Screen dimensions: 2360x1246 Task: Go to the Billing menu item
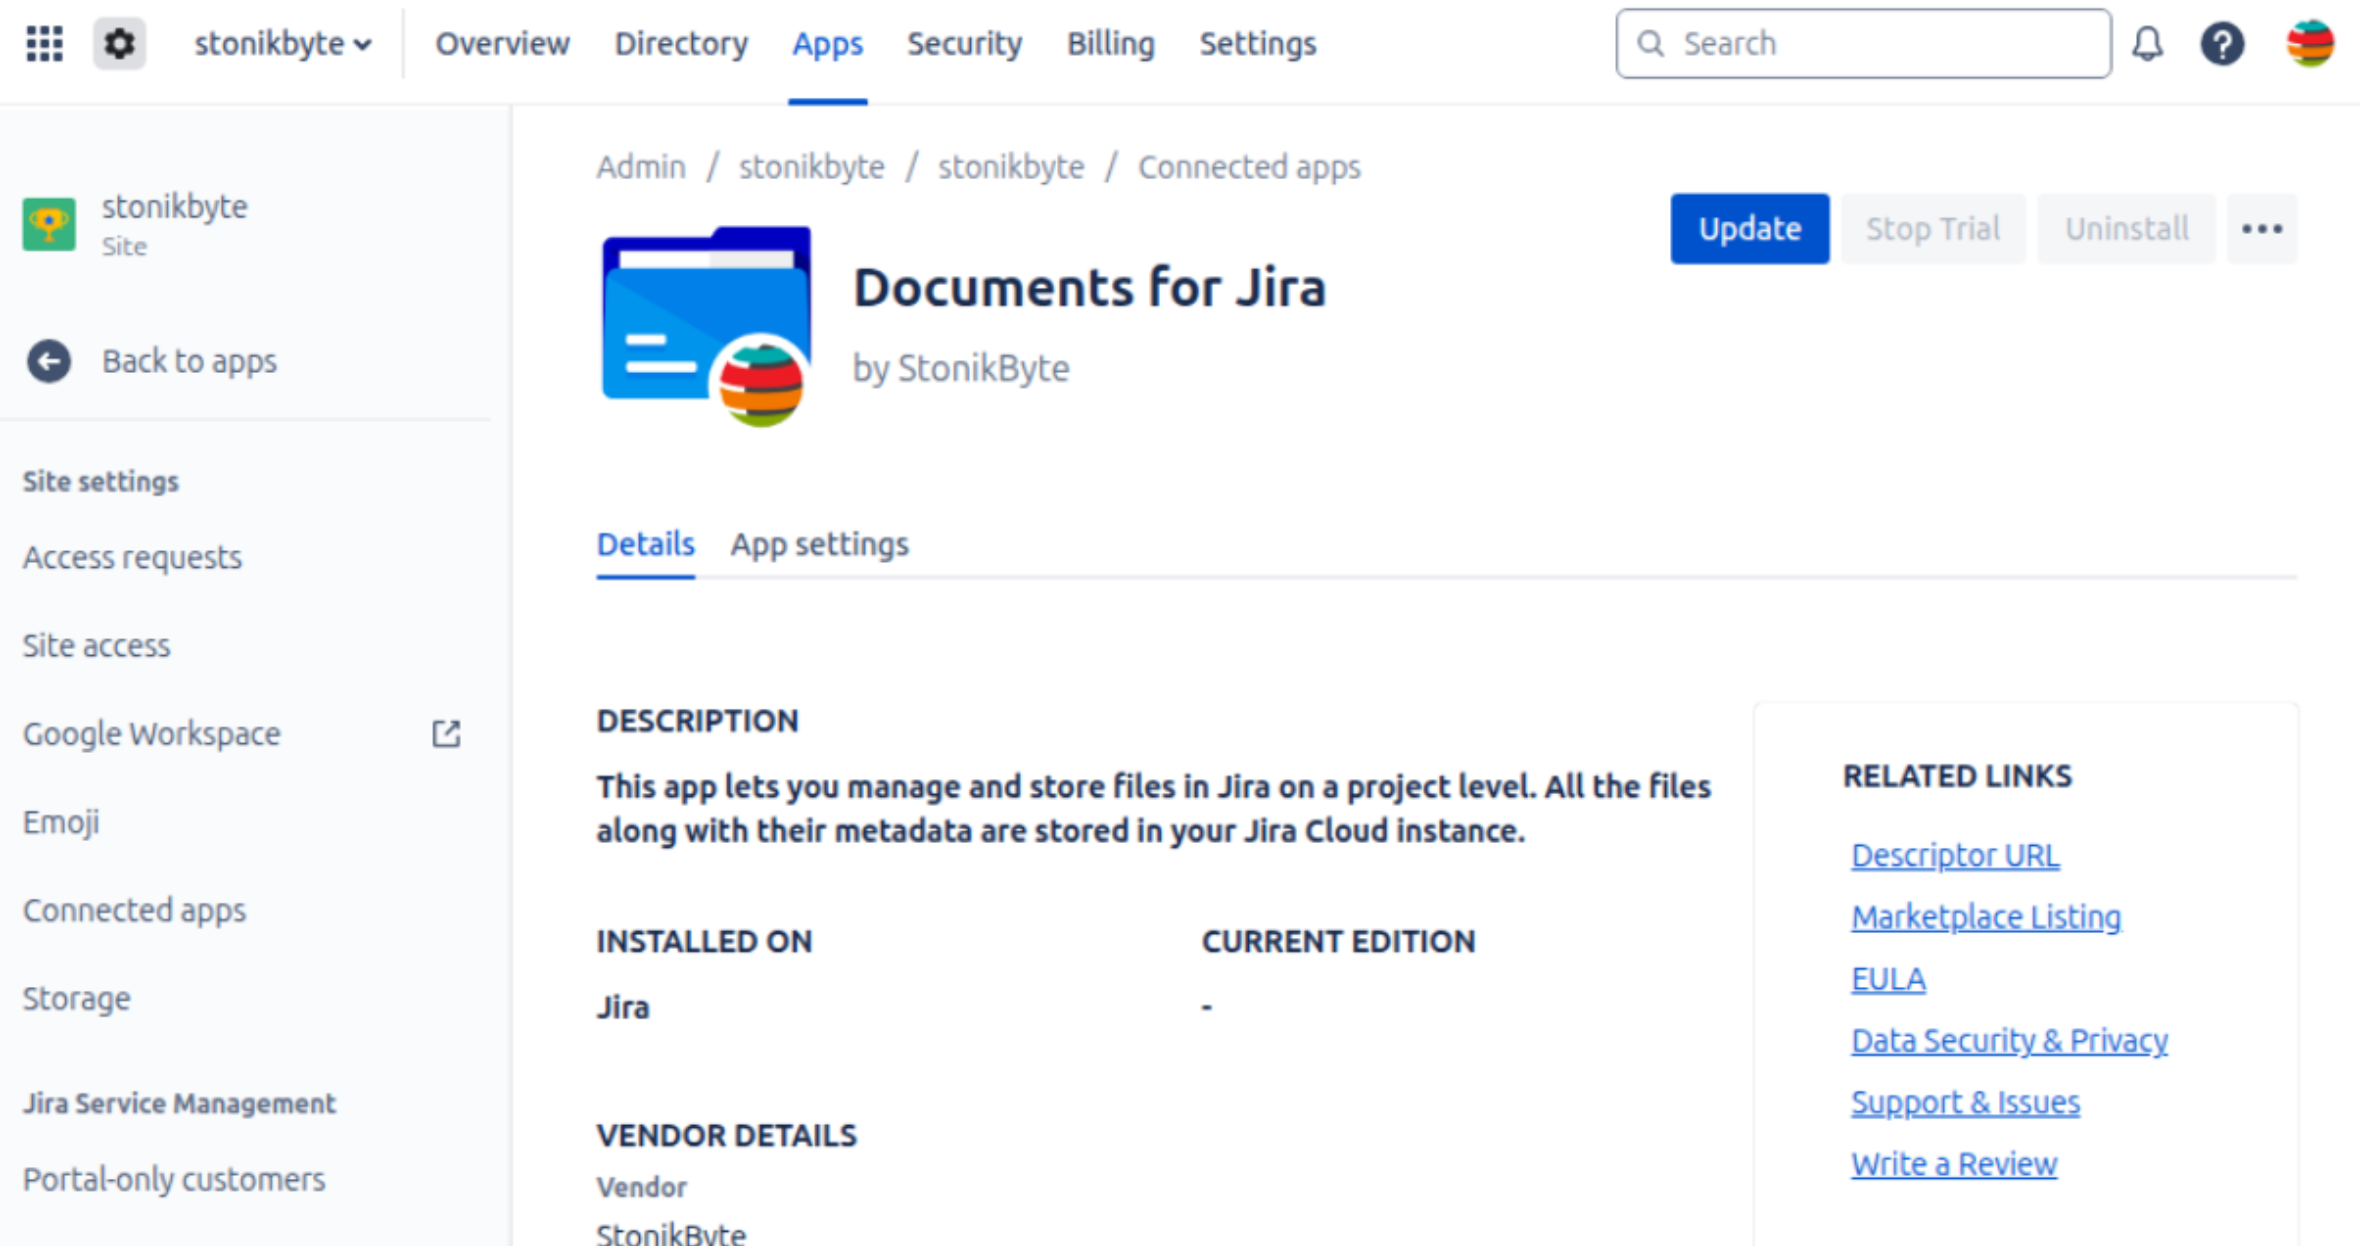pos(1110,44)
